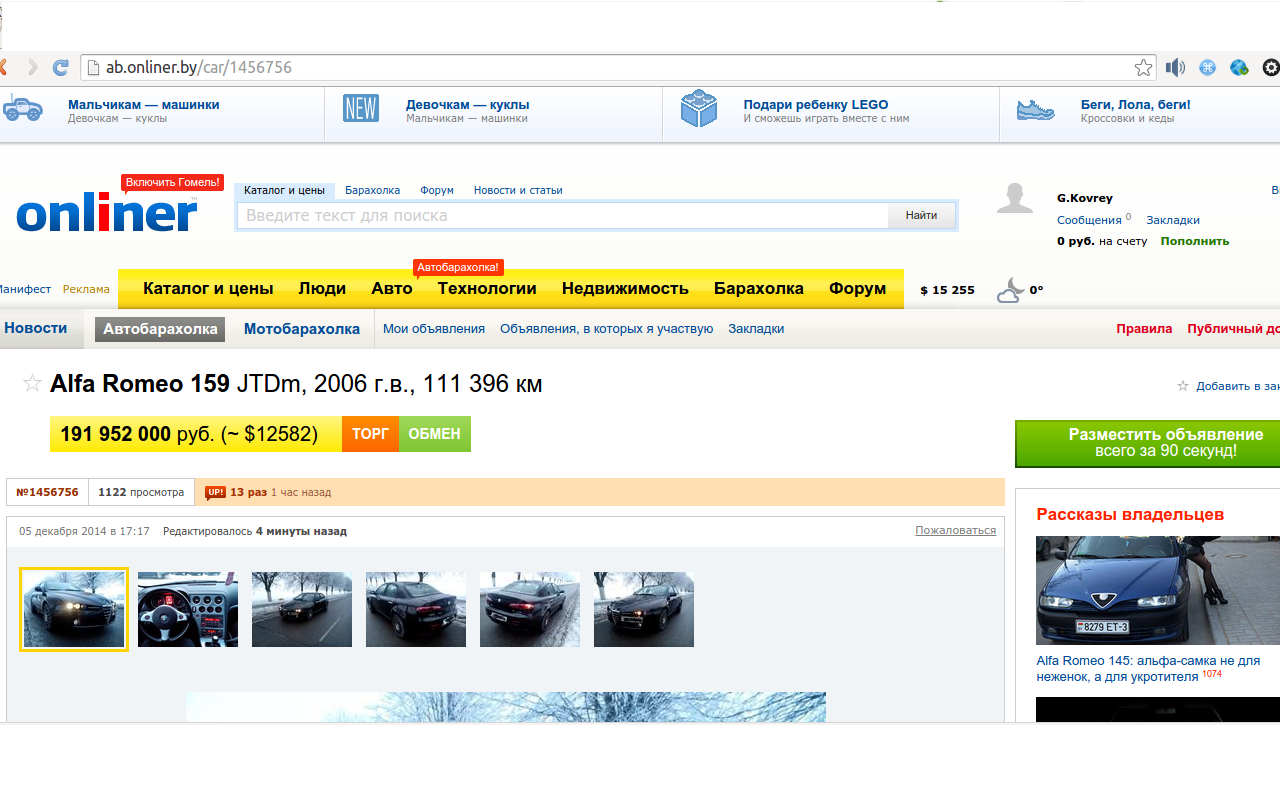1280x800 pixels.
Task: Reload the page with the refresh icon
Action: click(61, 68)
